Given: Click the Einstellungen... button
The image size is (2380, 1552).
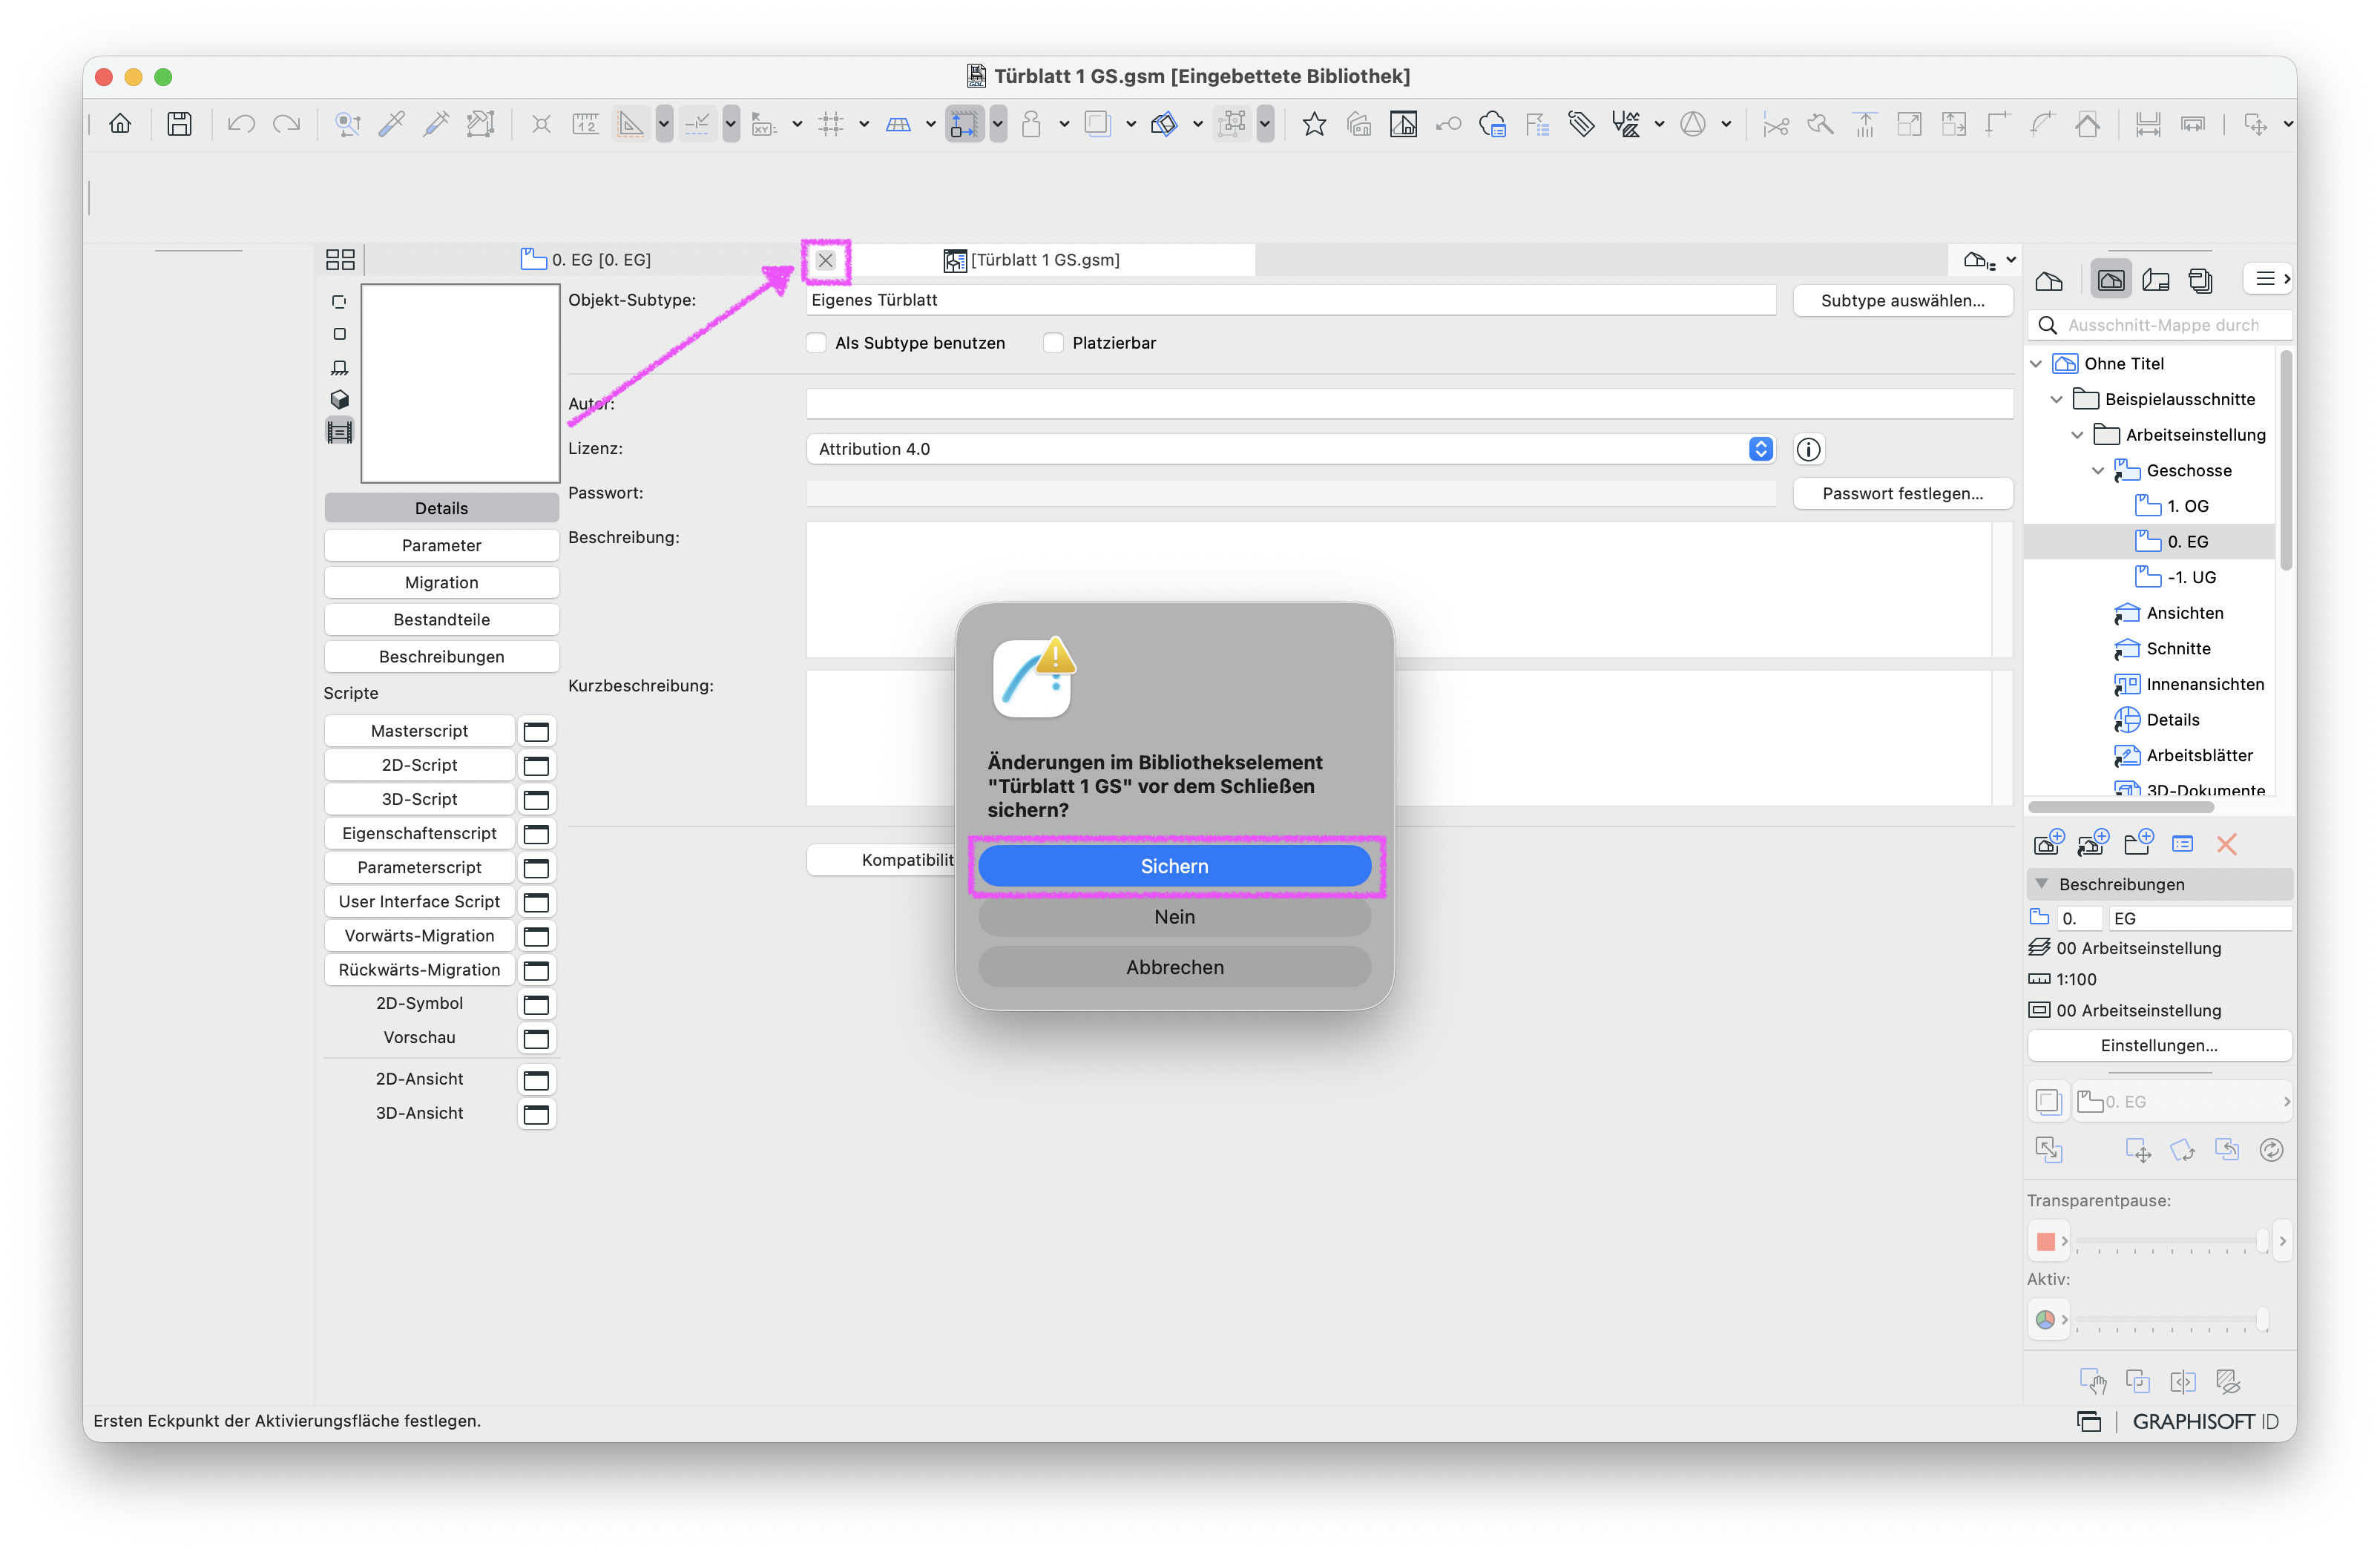Looking at the screenshot, I should [2159, 1046].
